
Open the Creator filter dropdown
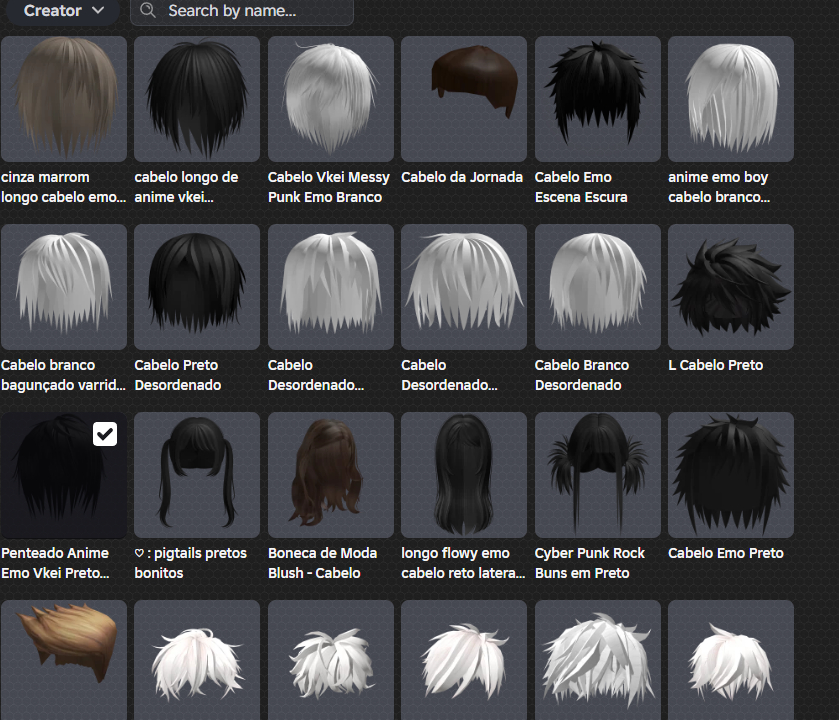[63, 11]
